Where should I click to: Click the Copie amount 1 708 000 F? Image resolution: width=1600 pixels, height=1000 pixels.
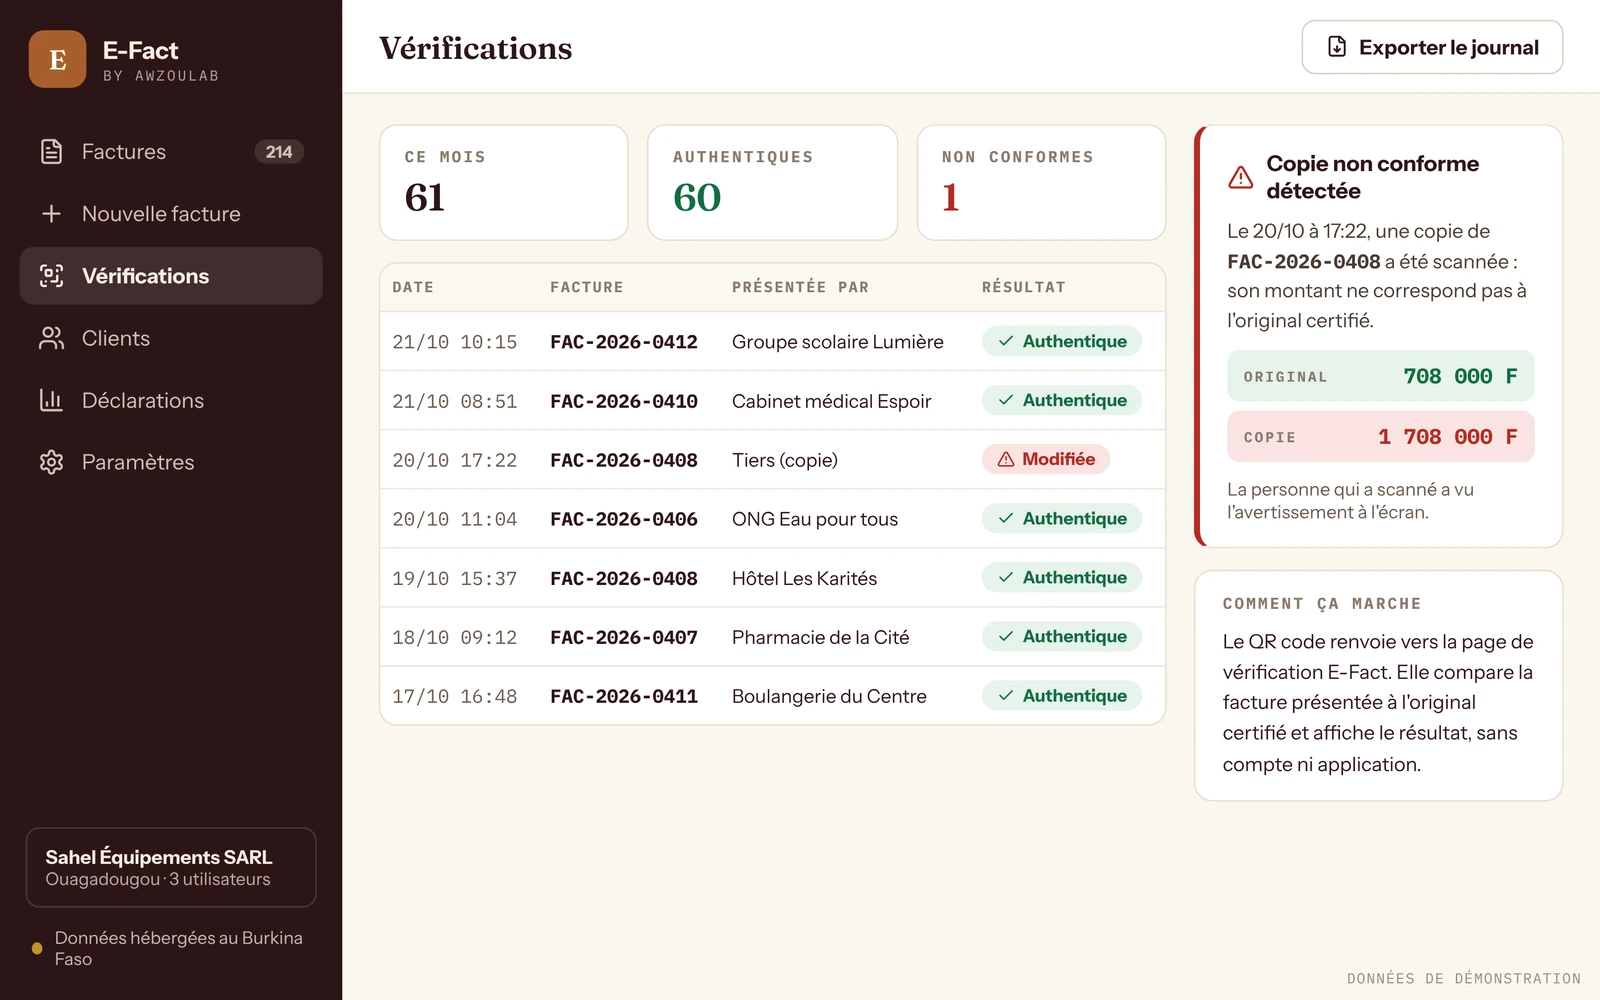pyautogui.click(x=1447, y=436)
